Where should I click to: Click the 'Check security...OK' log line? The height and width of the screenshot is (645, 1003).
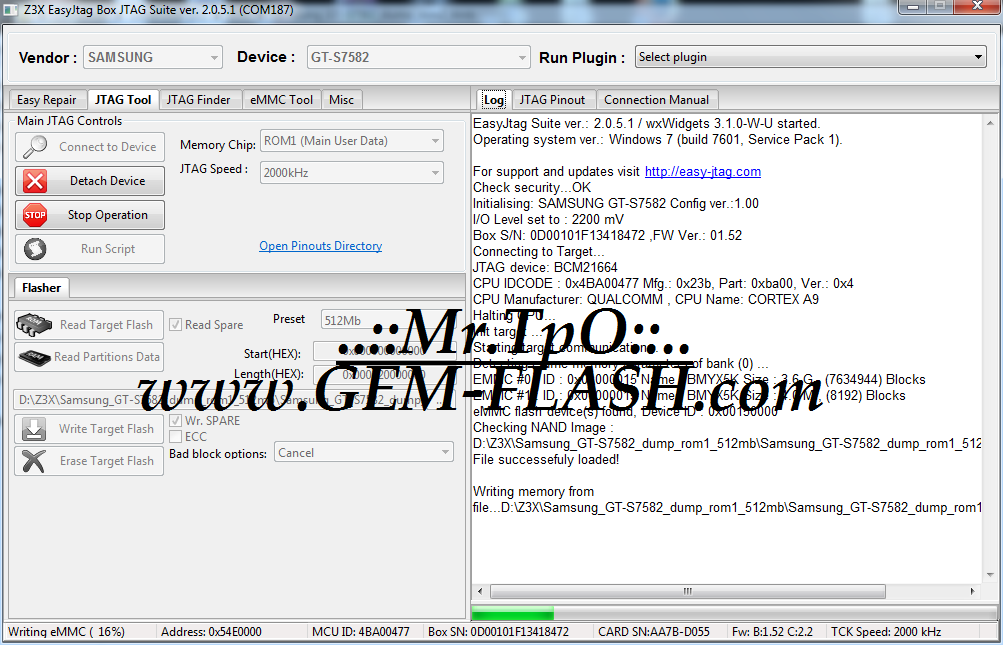pyautogui.click(x=532, y=187)
